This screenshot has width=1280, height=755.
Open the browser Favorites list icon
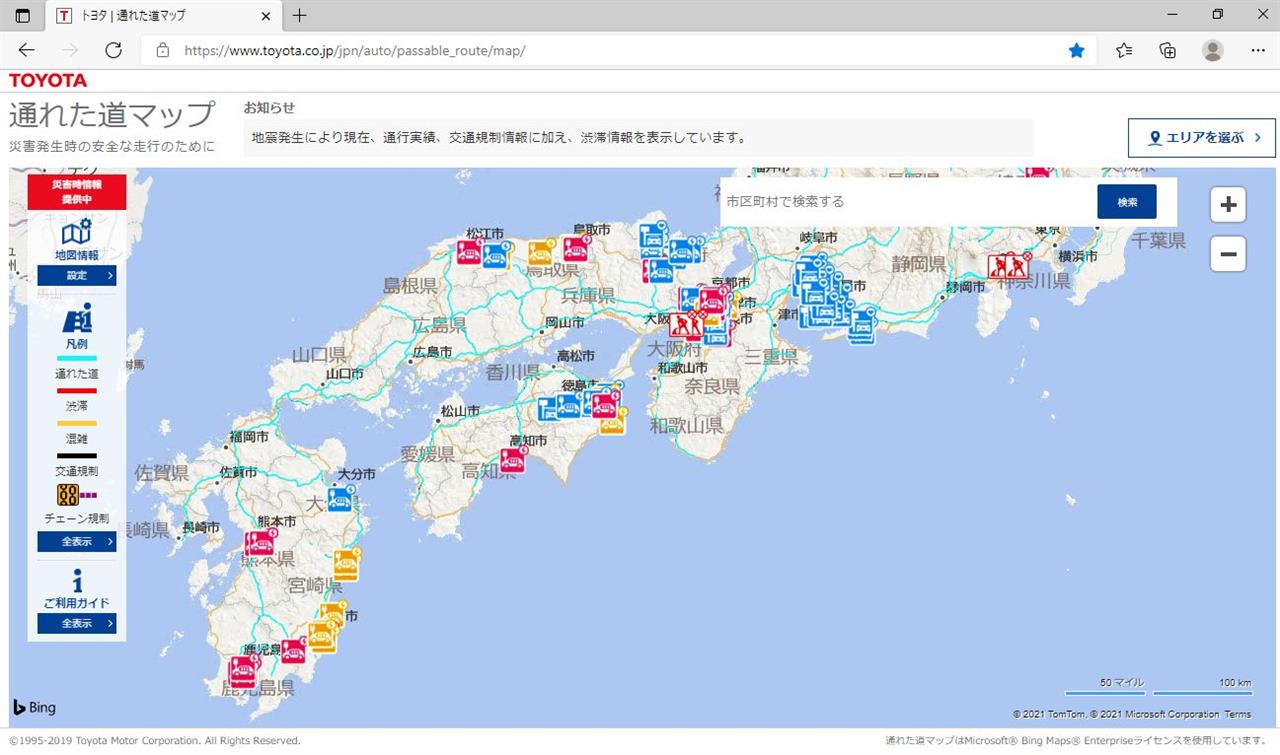tap(1124, 50)
